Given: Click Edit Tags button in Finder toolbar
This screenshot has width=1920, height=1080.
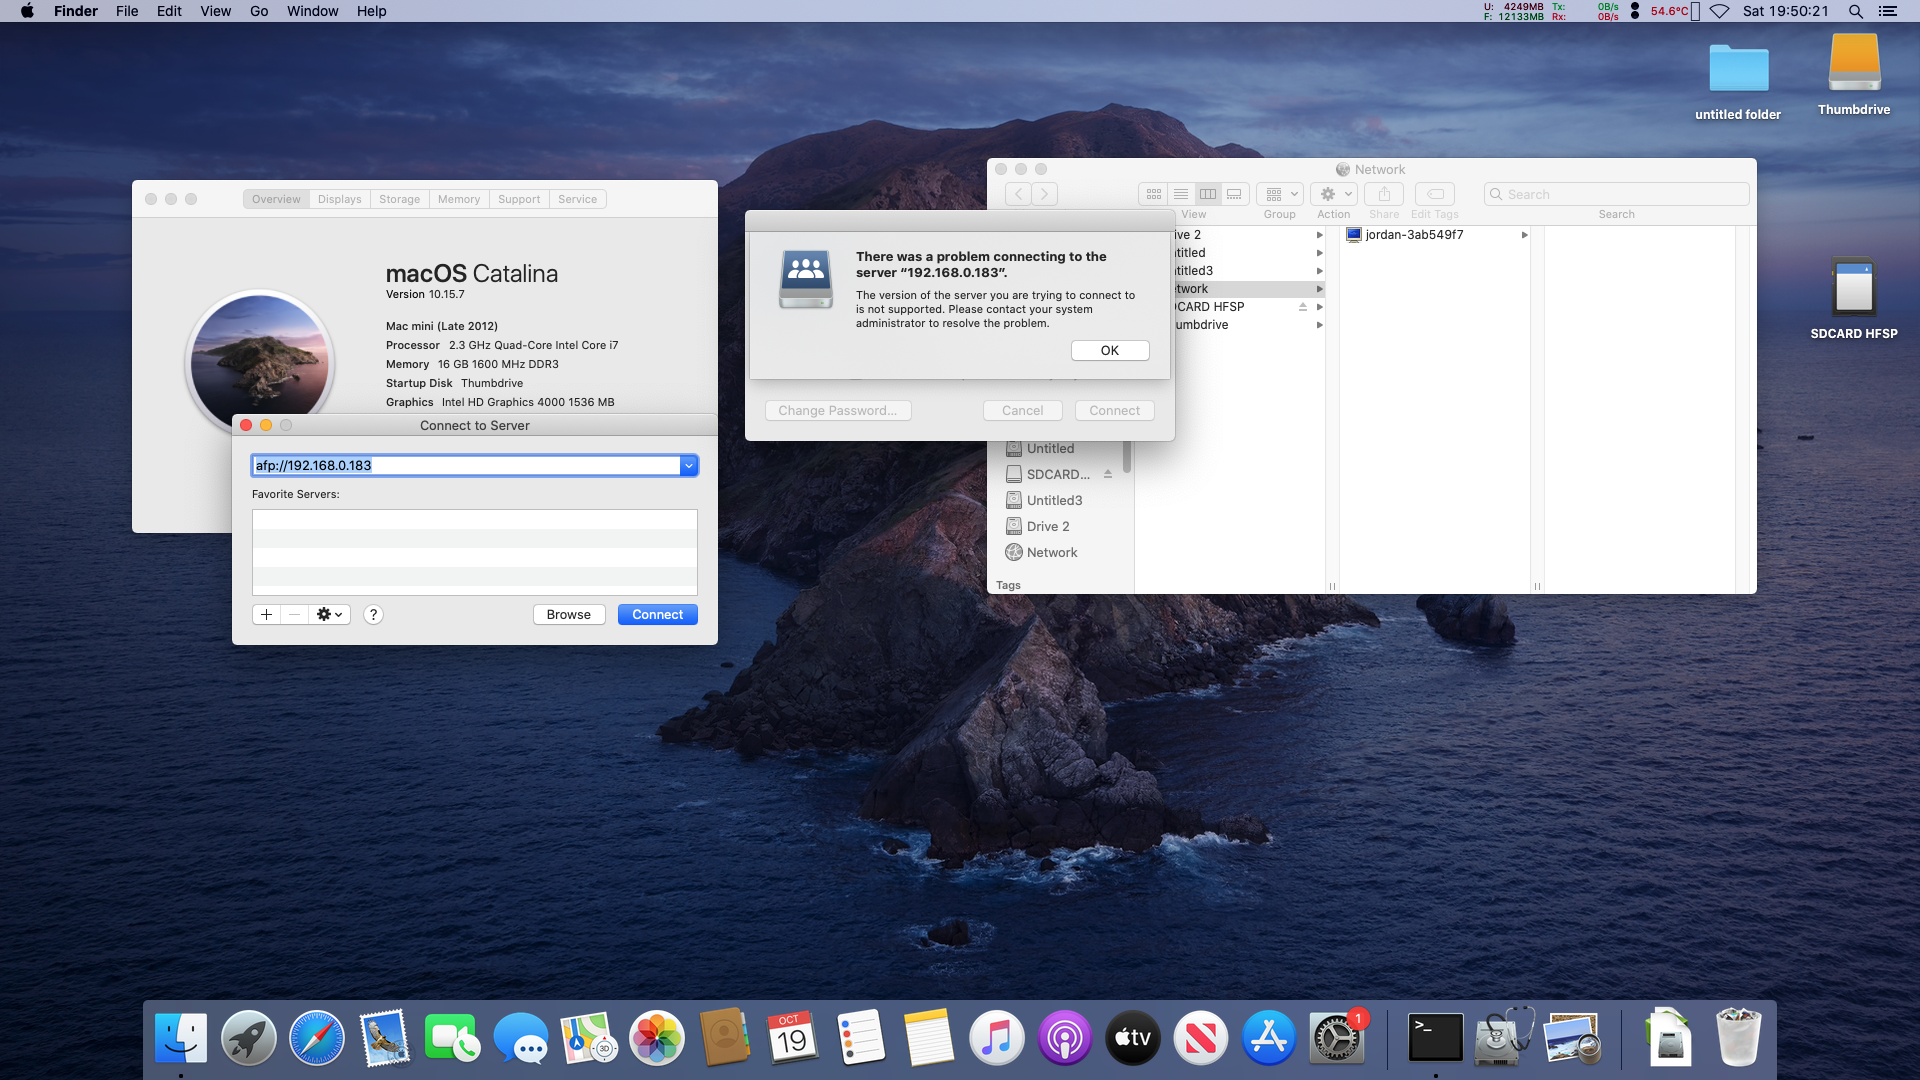Looking at the screenshot, I should [1434, 194].
